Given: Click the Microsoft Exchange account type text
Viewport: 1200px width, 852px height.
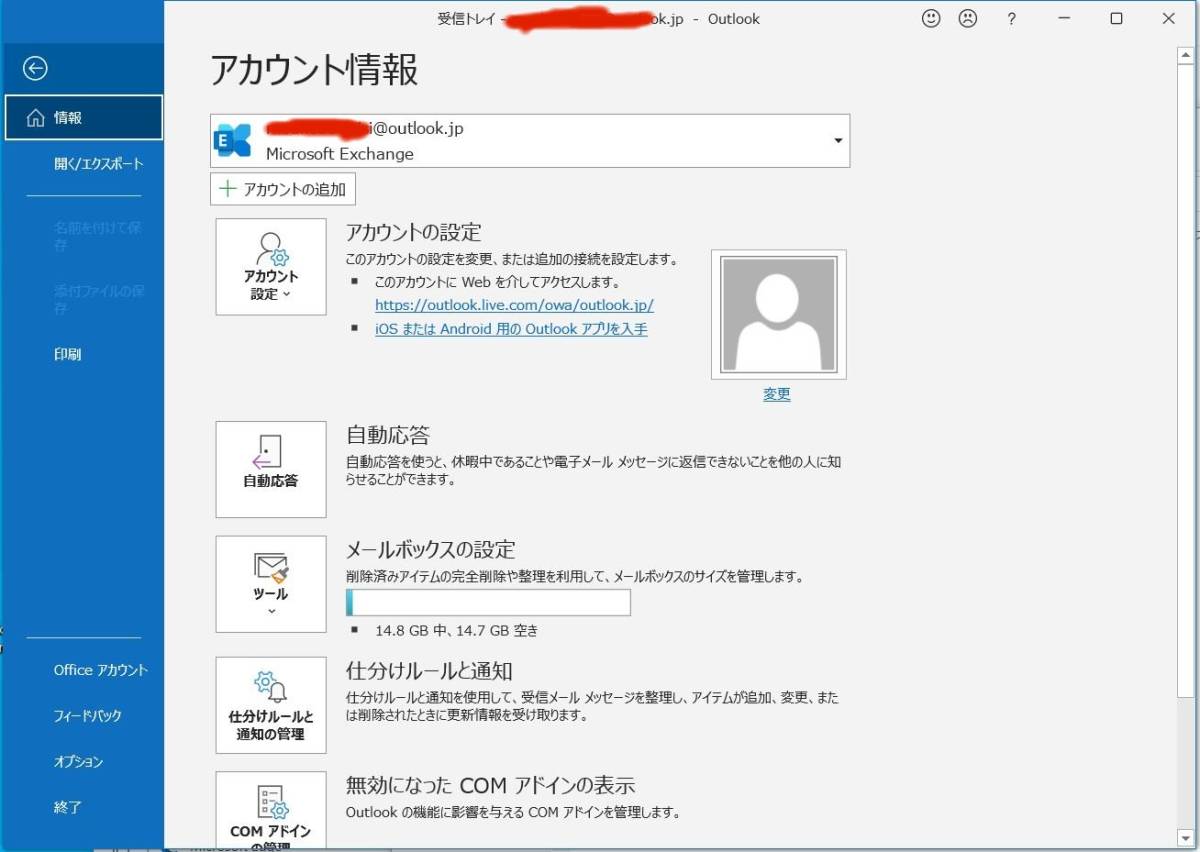Looking at the screenshot, I should tap(340, 154).
